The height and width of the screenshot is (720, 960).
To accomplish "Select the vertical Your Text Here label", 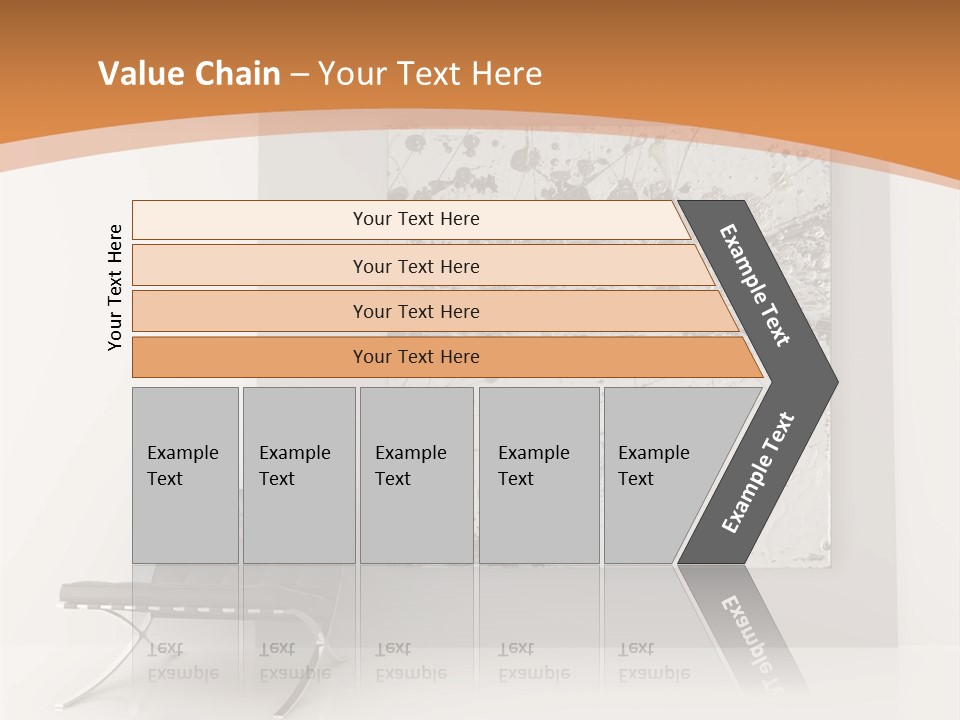I will tap(114, 288).
